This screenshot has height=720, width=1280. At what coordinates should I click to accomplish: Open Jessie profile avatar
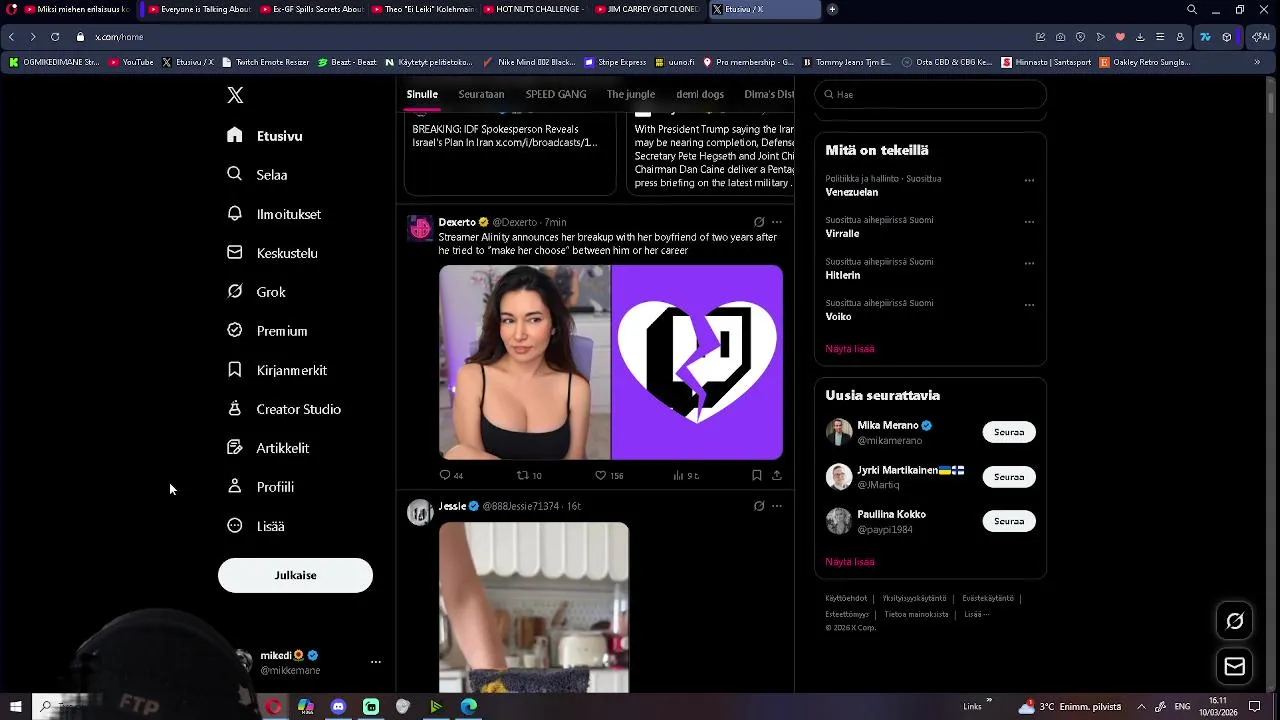[420, 513]
